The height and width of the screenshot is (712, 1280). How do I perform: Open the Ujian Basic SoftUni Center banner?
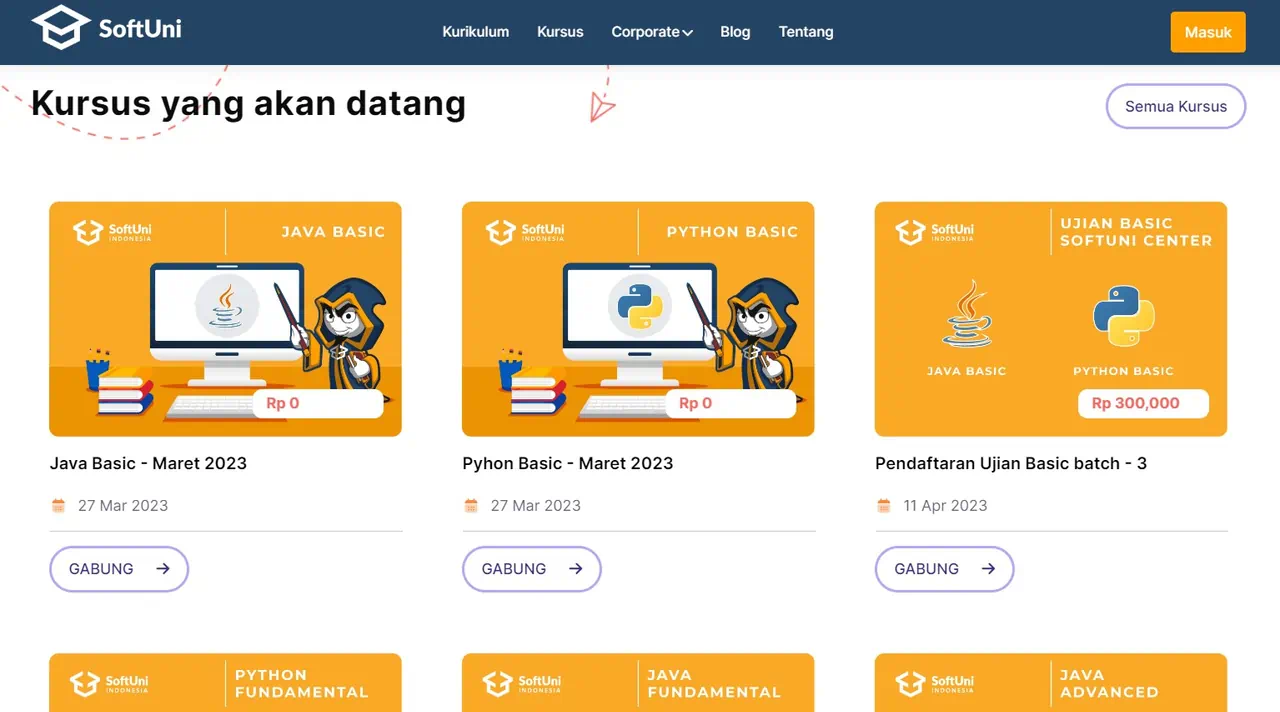(x=1051, y=319)
